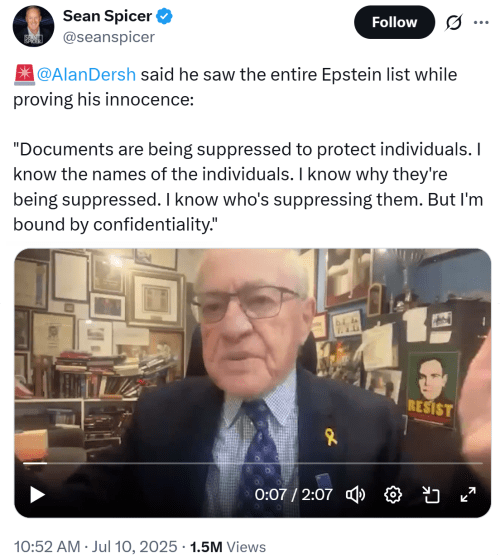The height and width of the screenshot is (558, 500).
Task: Pop out the video to miniplayer
Action: pos(431,495)
